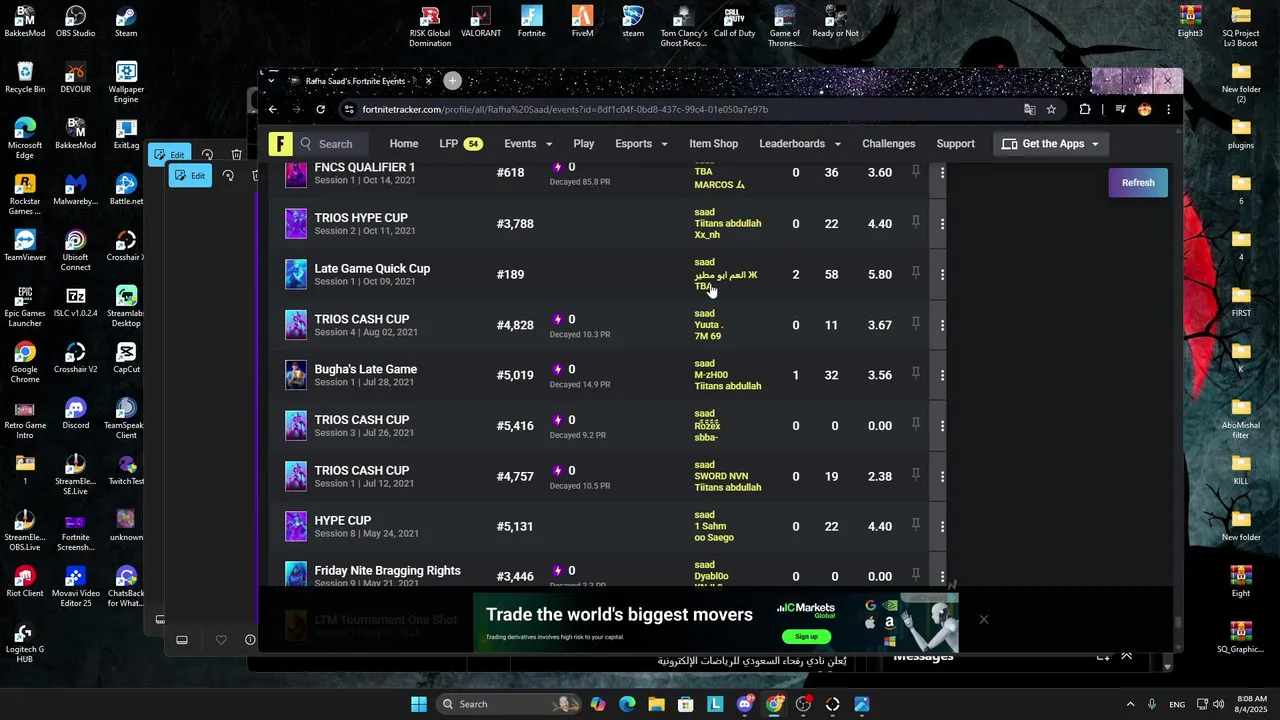Image resolution: width=1280 pixels, height=720 pixels.
Task: Open the Friday Nite Bragging Rights event link
Action: point(387,570)
